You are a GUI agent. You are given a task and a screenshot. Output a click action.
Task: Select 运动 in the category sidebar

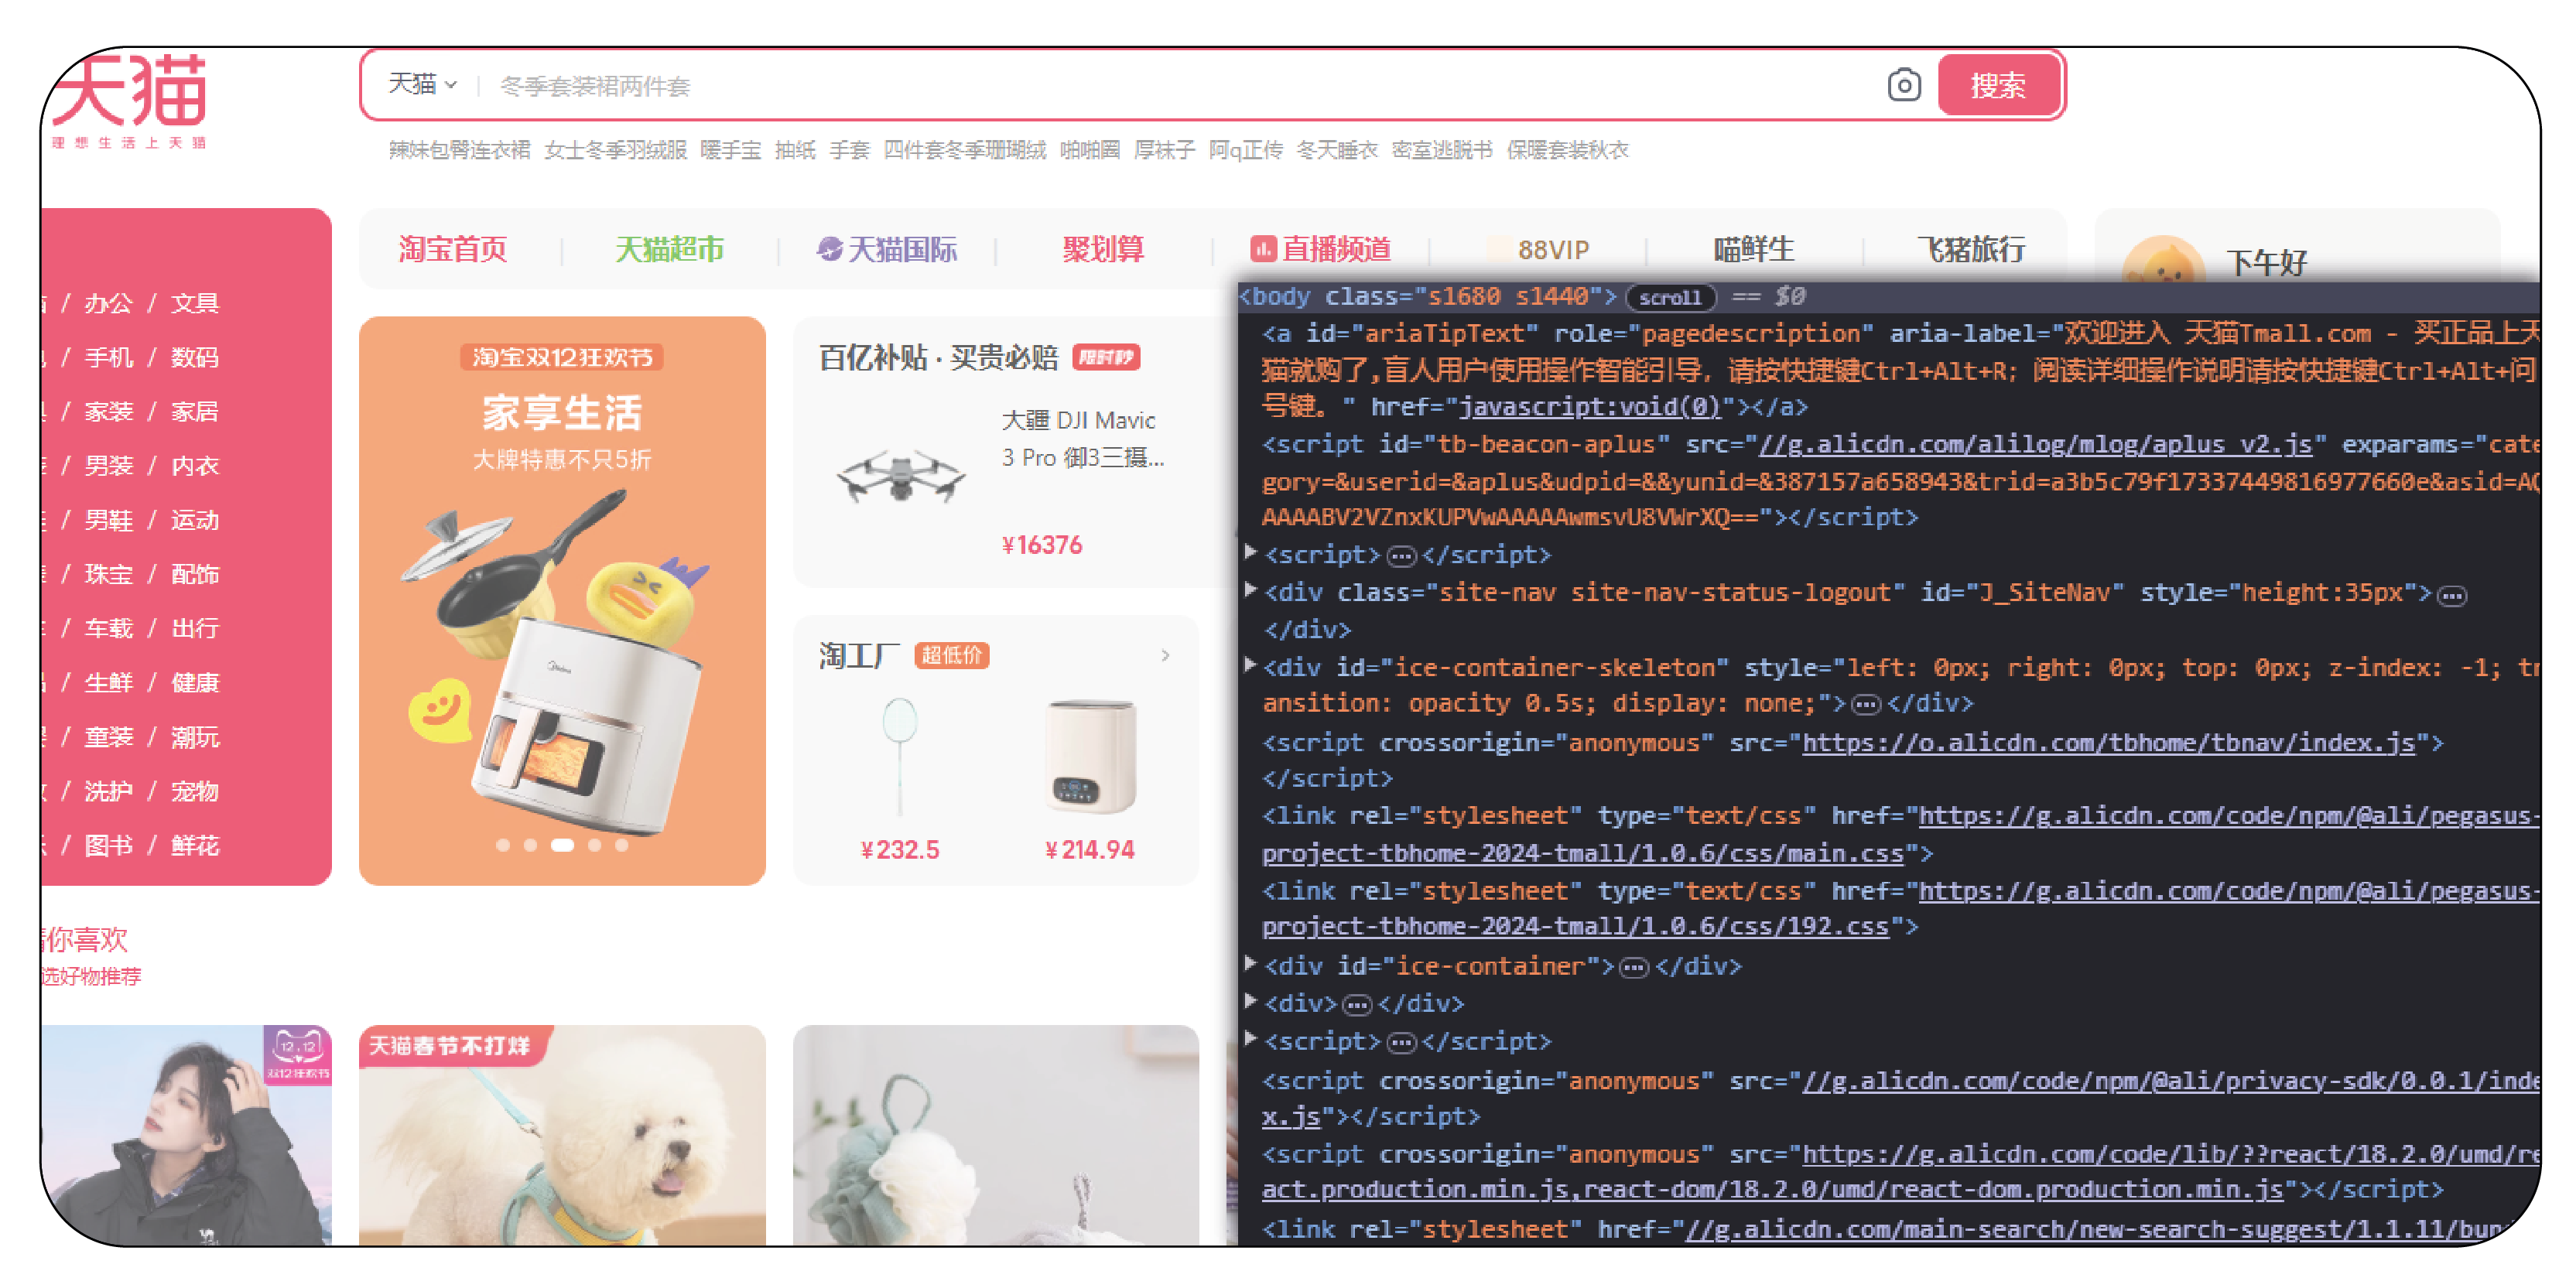195,520
